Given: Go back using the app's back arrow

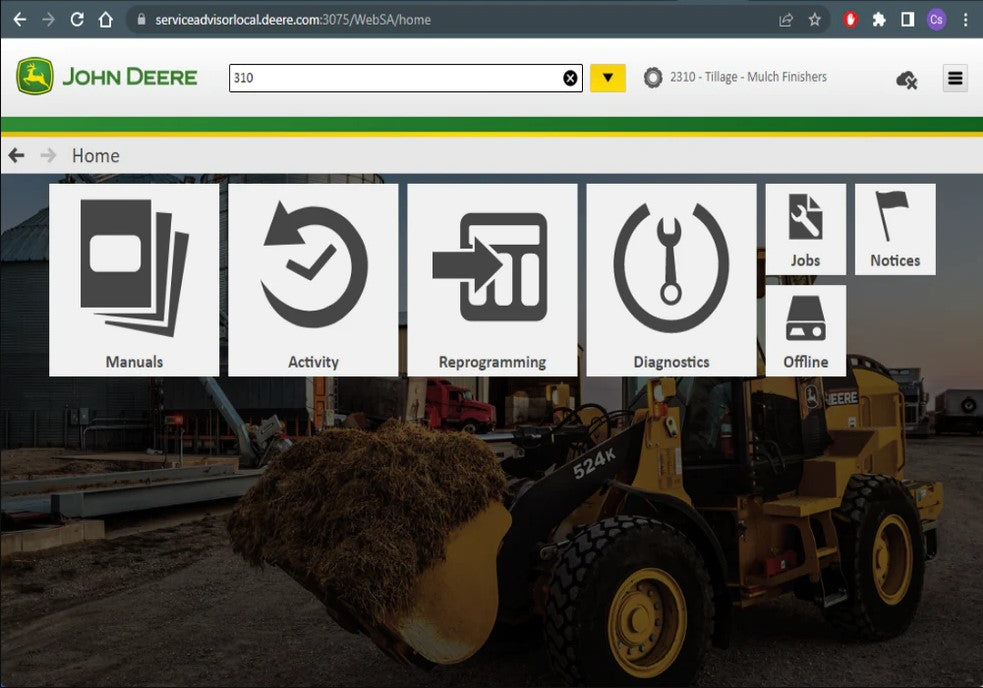Looking at the screenshot, I should point(16,155).
